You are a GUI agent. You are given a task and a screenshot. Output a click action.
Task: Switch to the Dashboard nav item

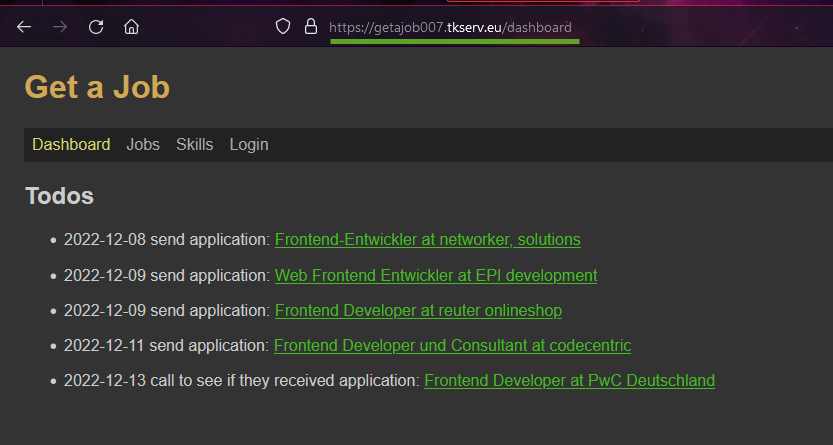(71, 145)
